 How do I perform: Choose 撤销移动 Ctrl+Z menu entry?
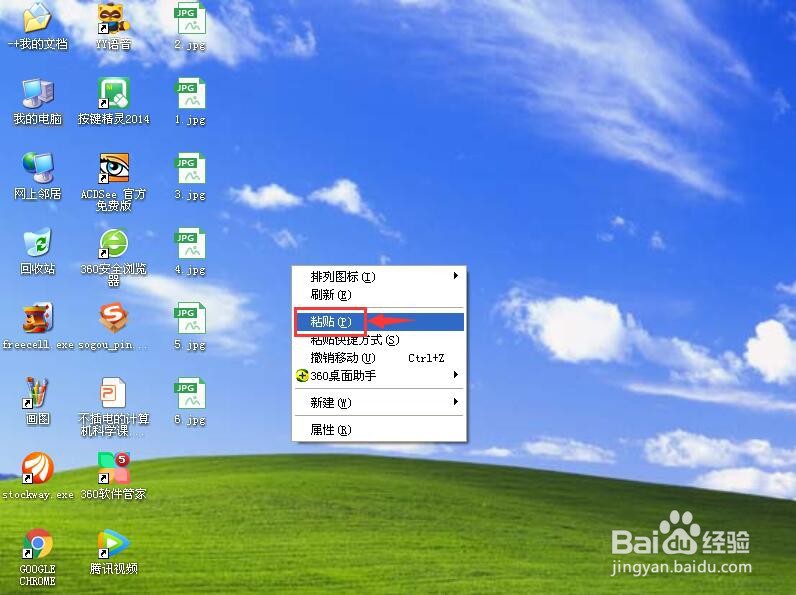coord(379,358)
